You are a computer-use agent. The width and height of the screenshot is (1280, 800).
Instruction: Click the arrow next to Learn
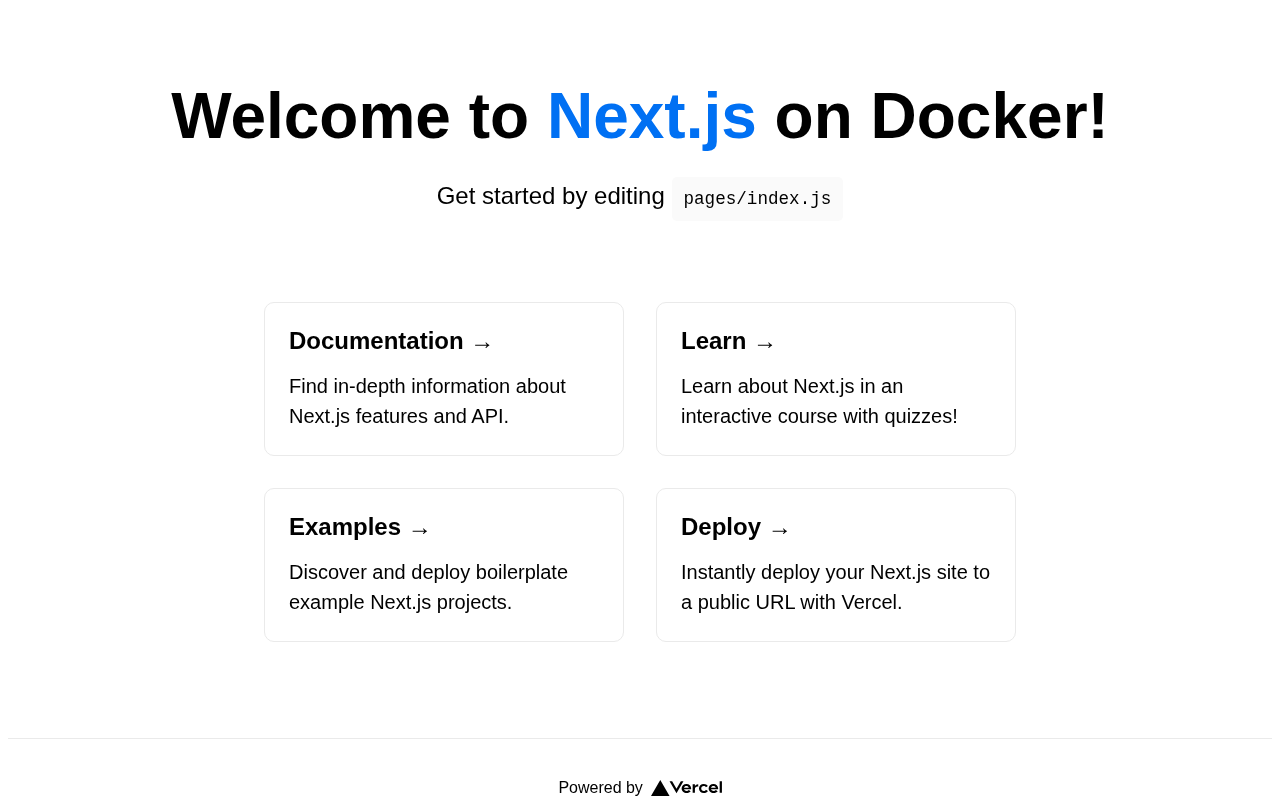click(765, 344)
